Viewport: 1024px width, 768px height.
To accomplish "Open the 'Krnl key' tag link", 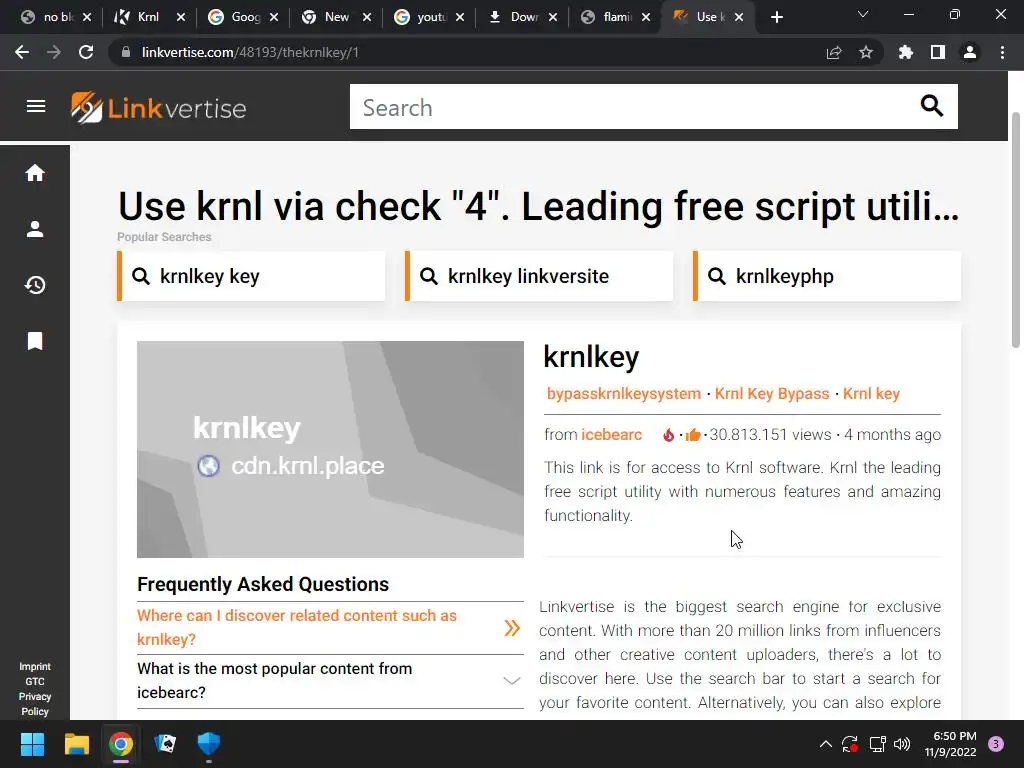I will tap(871, 394).
